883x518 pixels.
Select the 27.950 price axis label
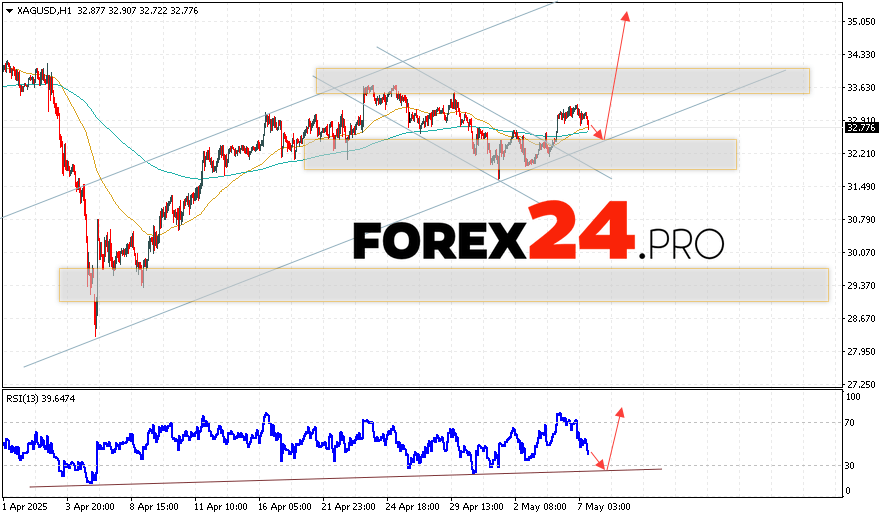pos(861,351)
